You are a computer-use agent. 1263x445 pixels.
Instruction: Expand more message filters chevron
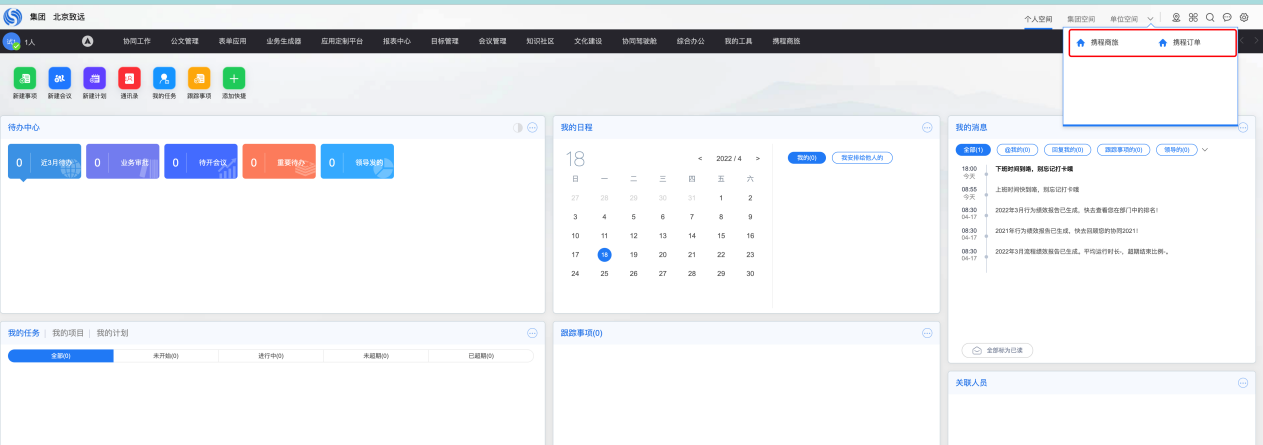pos(1205,150)
